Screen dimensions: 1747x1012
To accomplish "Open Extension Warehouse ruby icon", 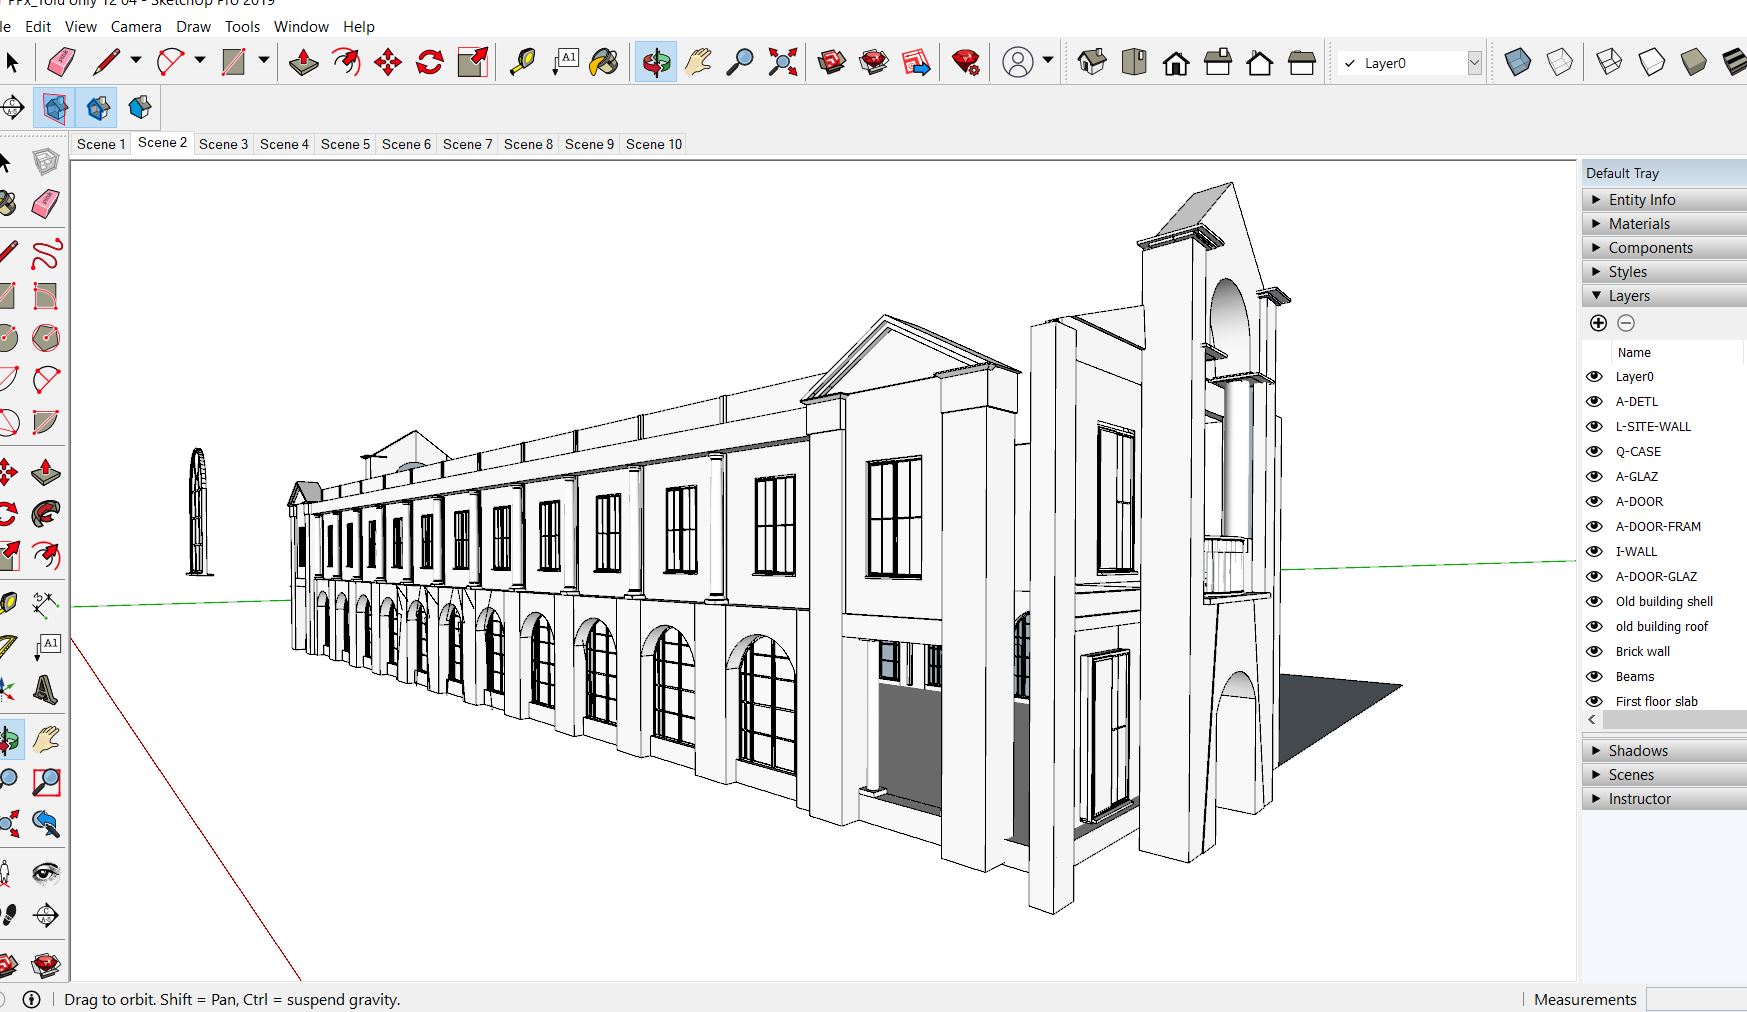I will click(x=966, y=62).
